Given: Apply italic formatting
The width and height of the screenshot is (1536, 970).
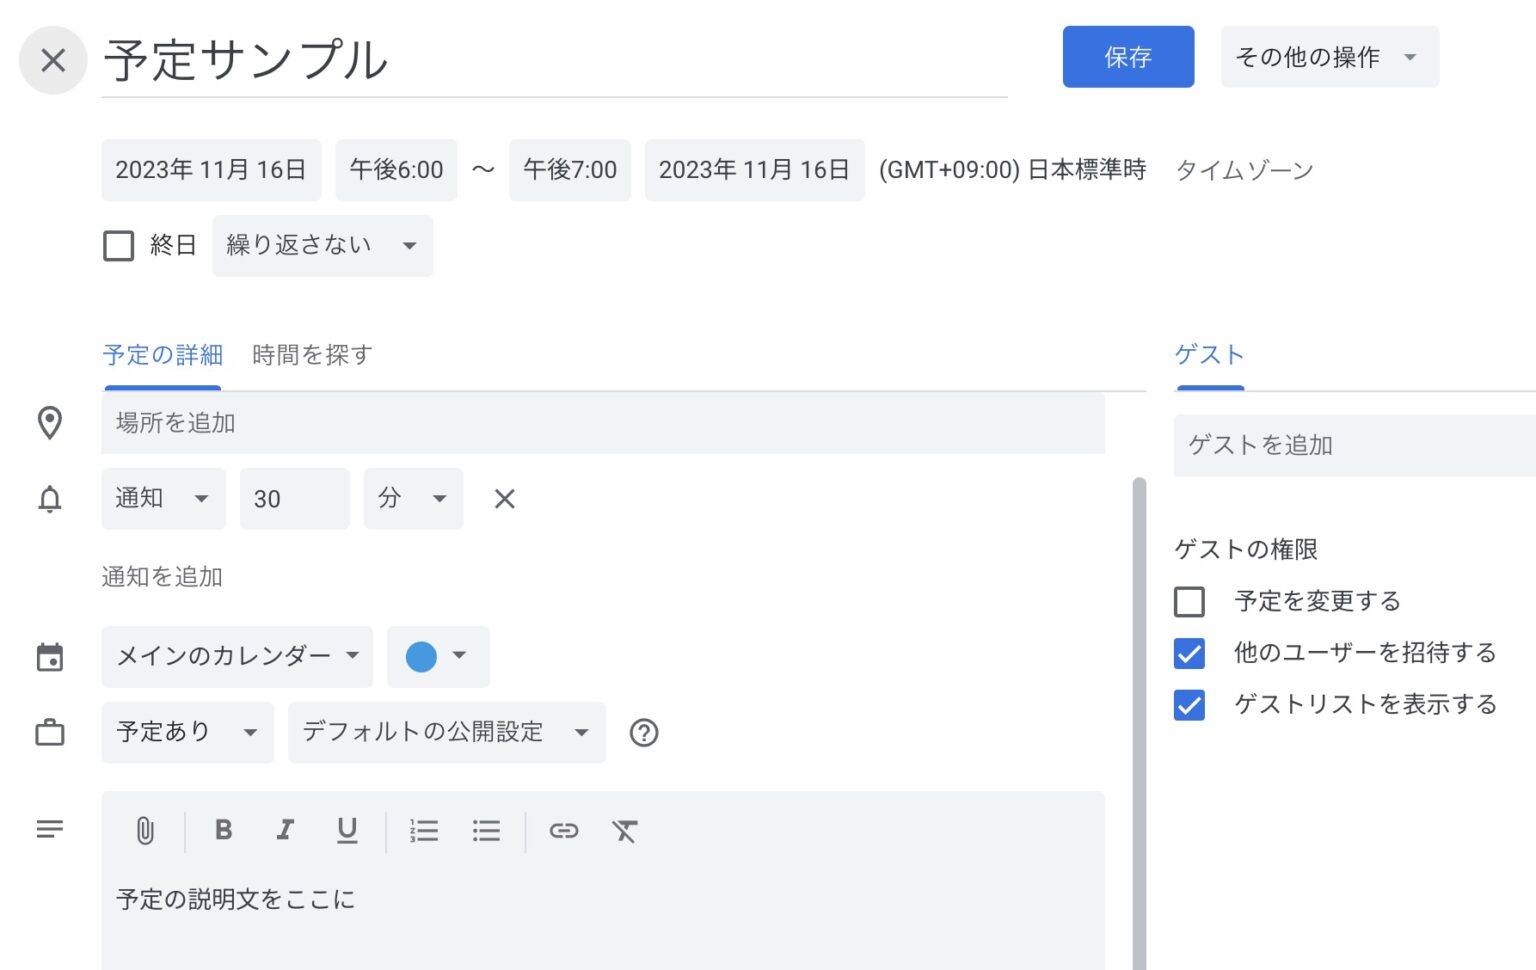Looking at the screenshot, I should pos(285,830).
